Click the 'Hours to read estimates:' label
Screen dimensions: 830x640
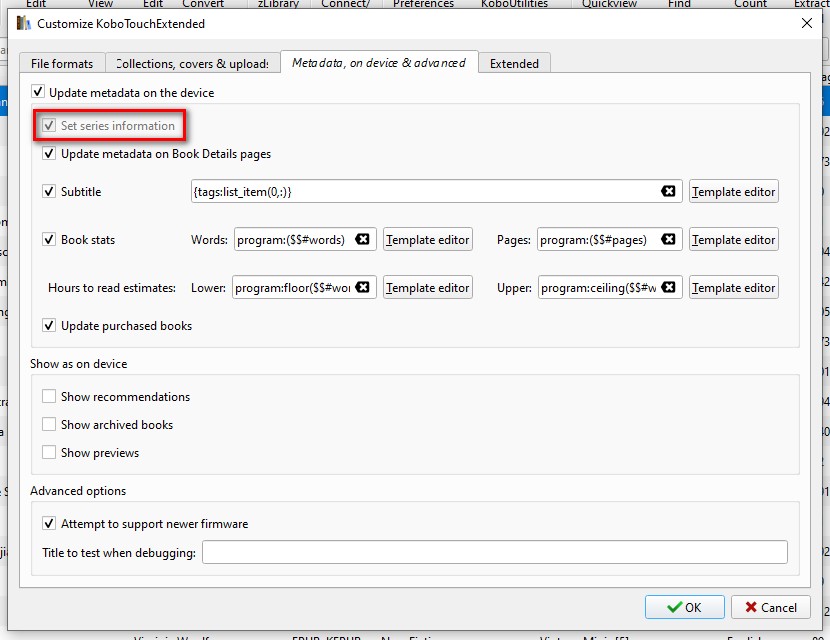point(112,287)
